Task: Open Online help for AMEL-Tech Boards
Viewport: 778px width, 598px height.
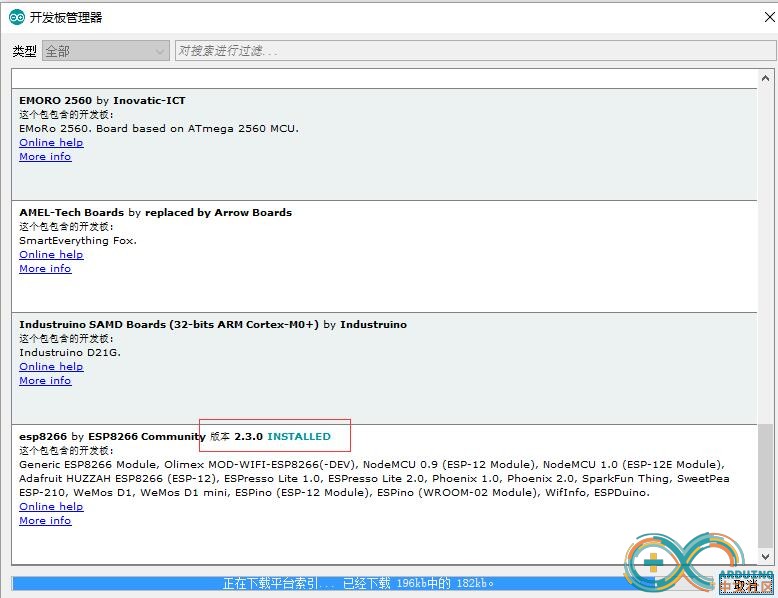Action: click(51, 254)
